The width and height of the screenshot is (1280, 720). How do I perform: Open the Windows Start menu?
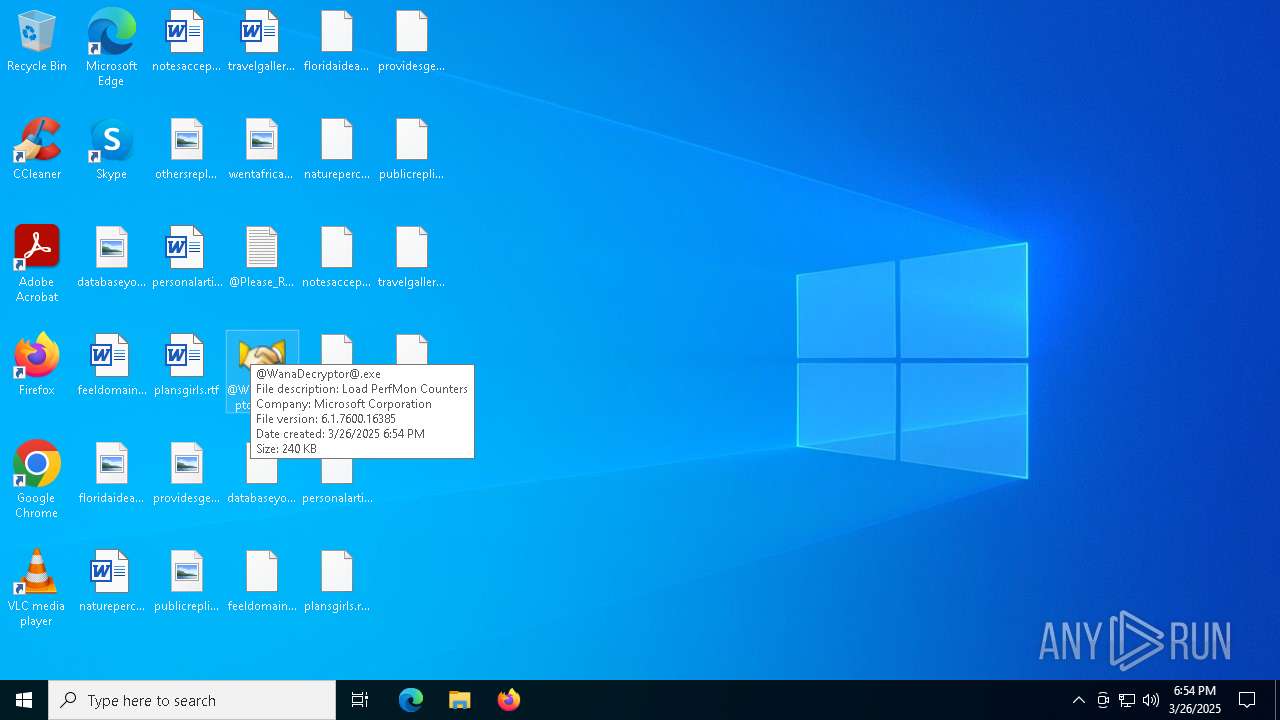click(24, 700)
